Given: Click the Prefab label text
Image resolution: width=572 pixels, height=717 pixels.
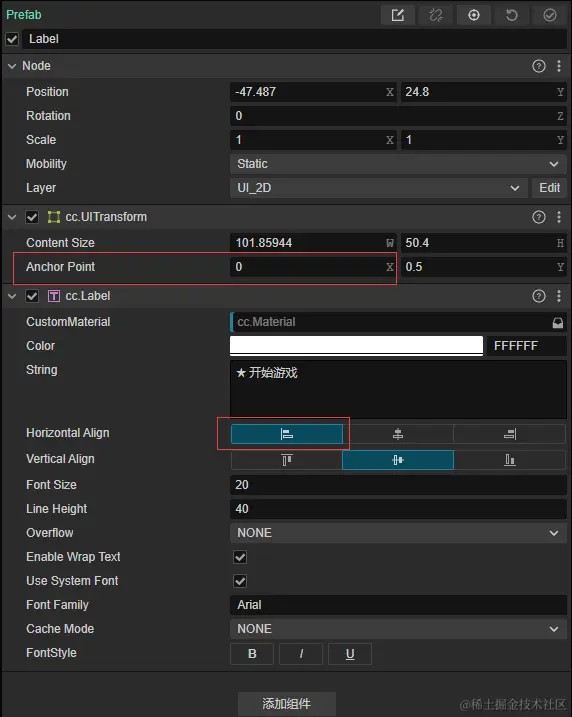Looking at the screenshot, I should 24,15.
